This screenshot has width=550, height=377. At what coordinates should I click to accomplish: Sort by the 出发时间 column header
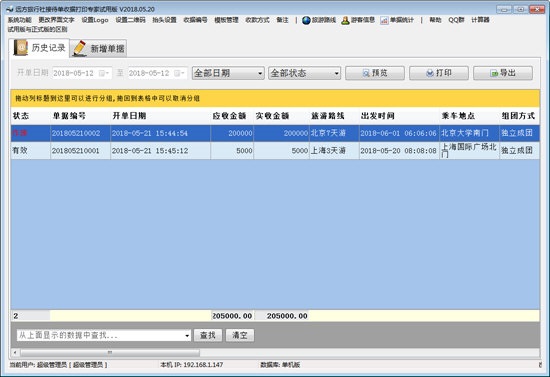pos(399,116)
